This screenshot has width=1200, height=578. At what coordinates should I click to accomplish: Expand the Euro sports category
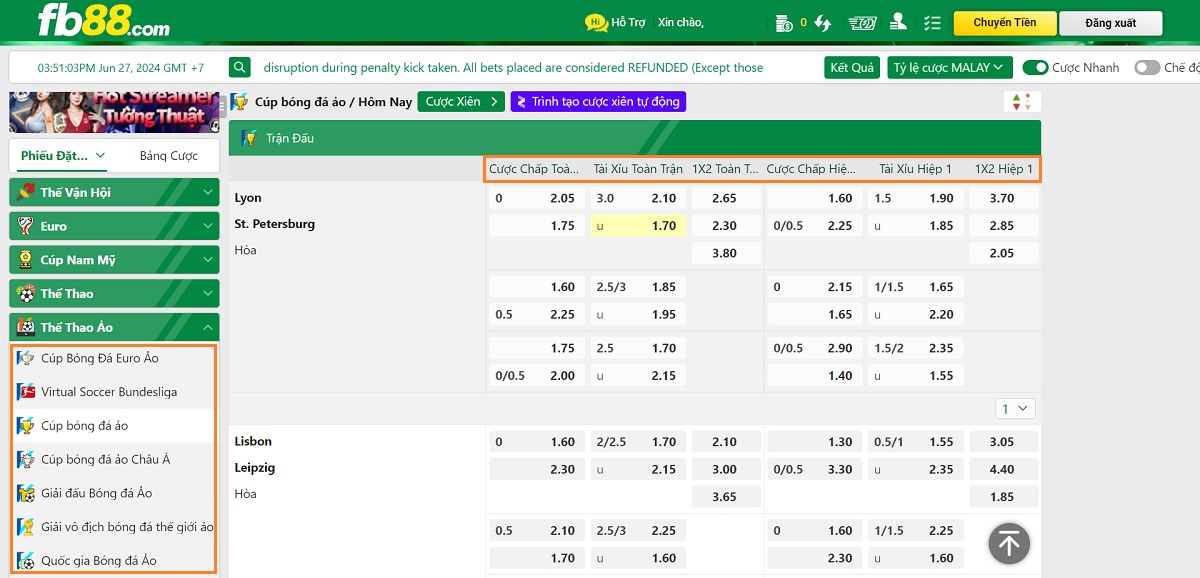(113, 226)
